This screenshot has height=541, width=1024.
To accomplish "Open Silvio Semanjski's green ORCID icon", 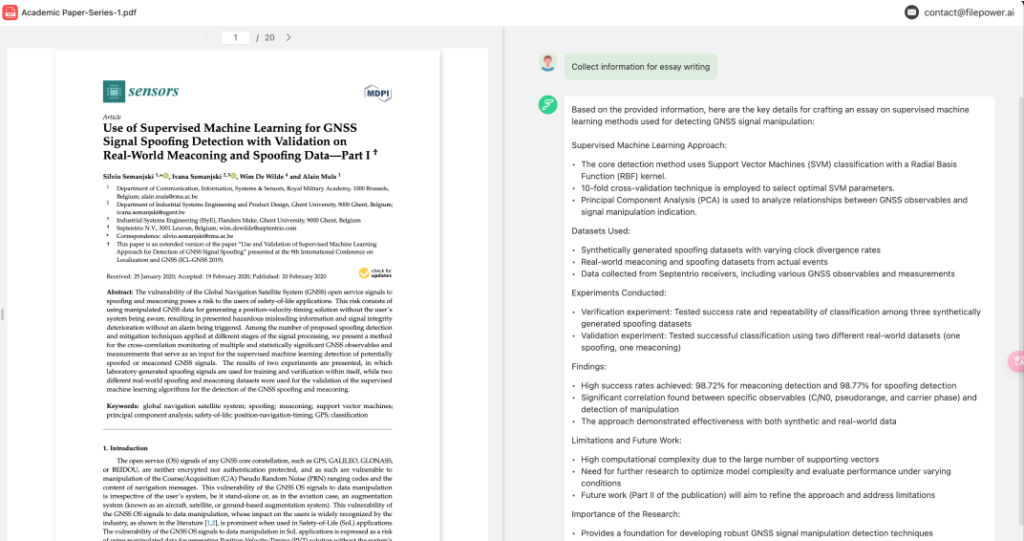I will (165, 176).
